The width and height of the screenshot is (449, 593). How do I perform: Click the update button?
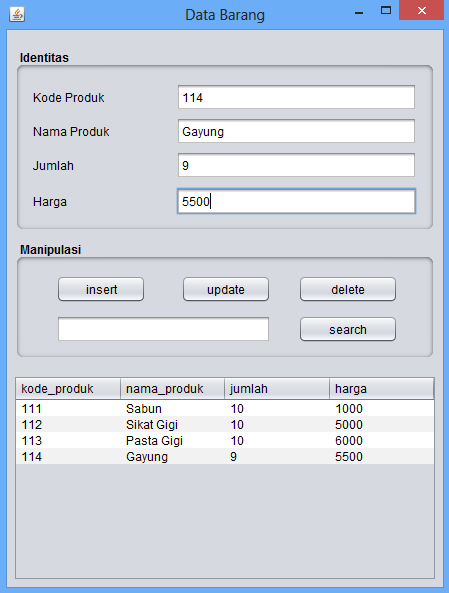coord(226,289)
